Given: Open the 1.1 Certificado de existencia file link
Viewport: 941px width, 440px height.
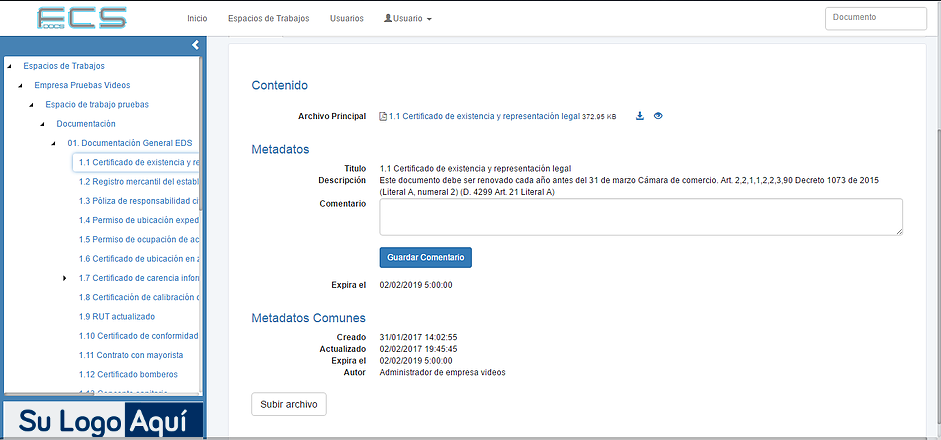Looking at the screenshot, I should (484, 116).
